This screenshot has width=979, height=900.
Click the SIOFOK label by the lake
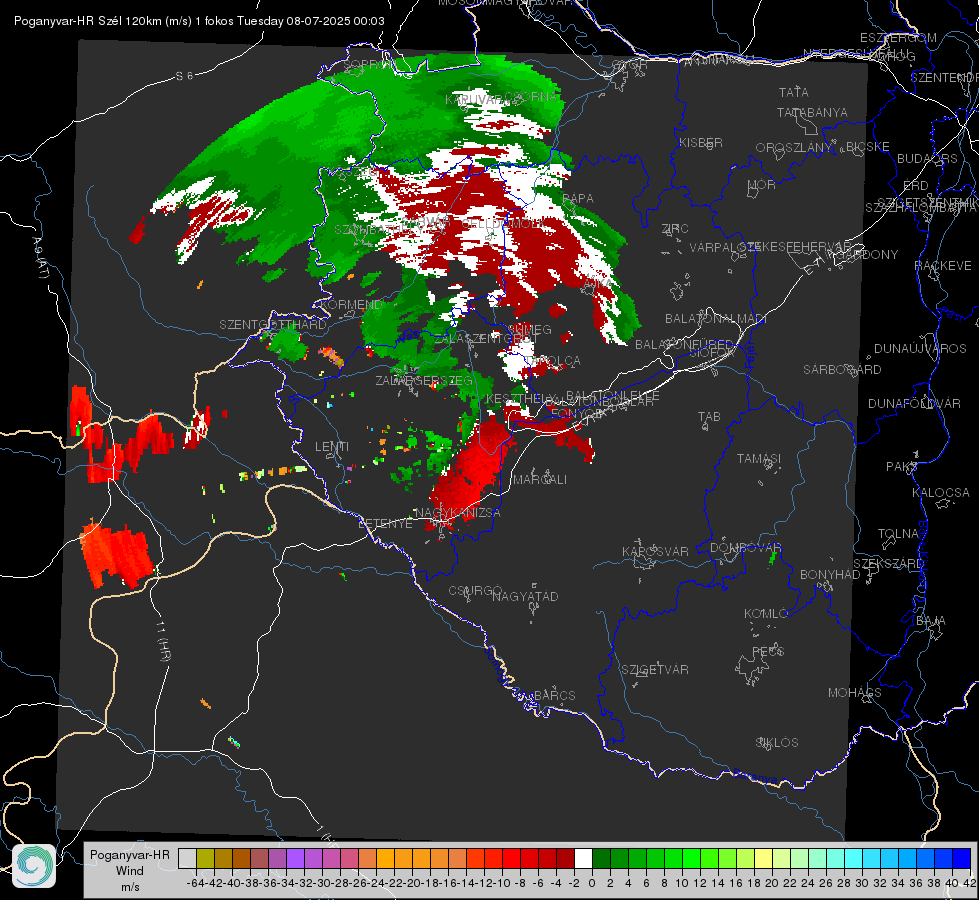[x=712, y=352]
